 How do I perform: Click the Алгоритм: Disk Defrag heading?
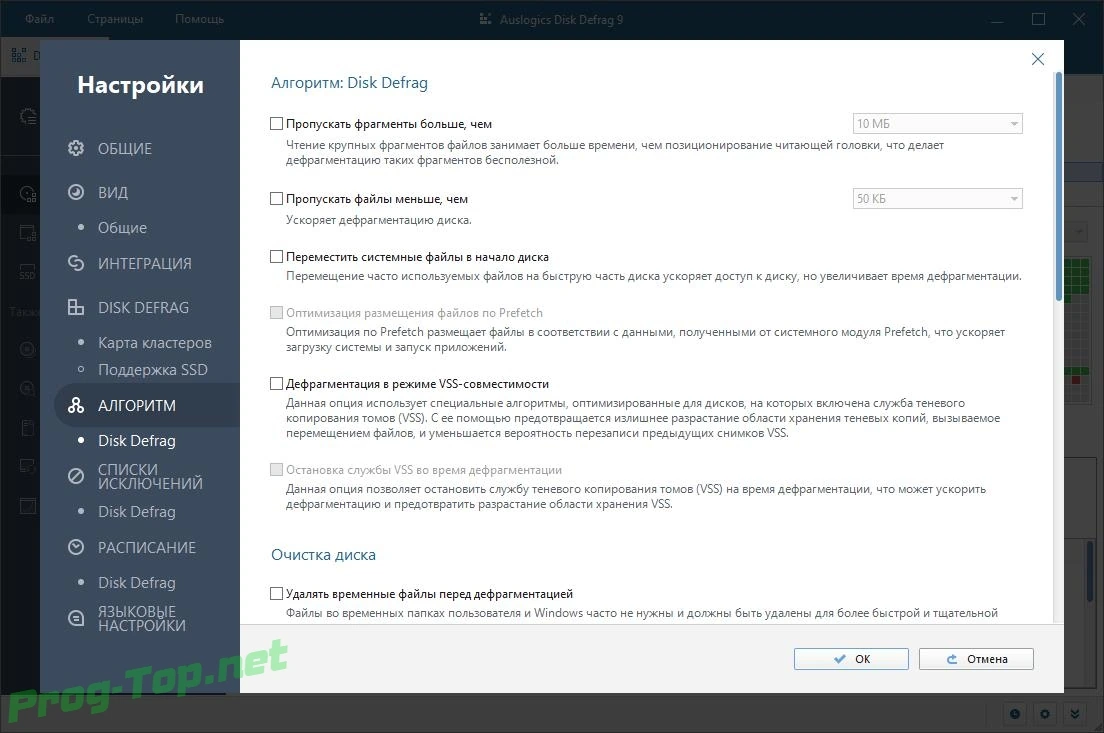pos(349,83)
